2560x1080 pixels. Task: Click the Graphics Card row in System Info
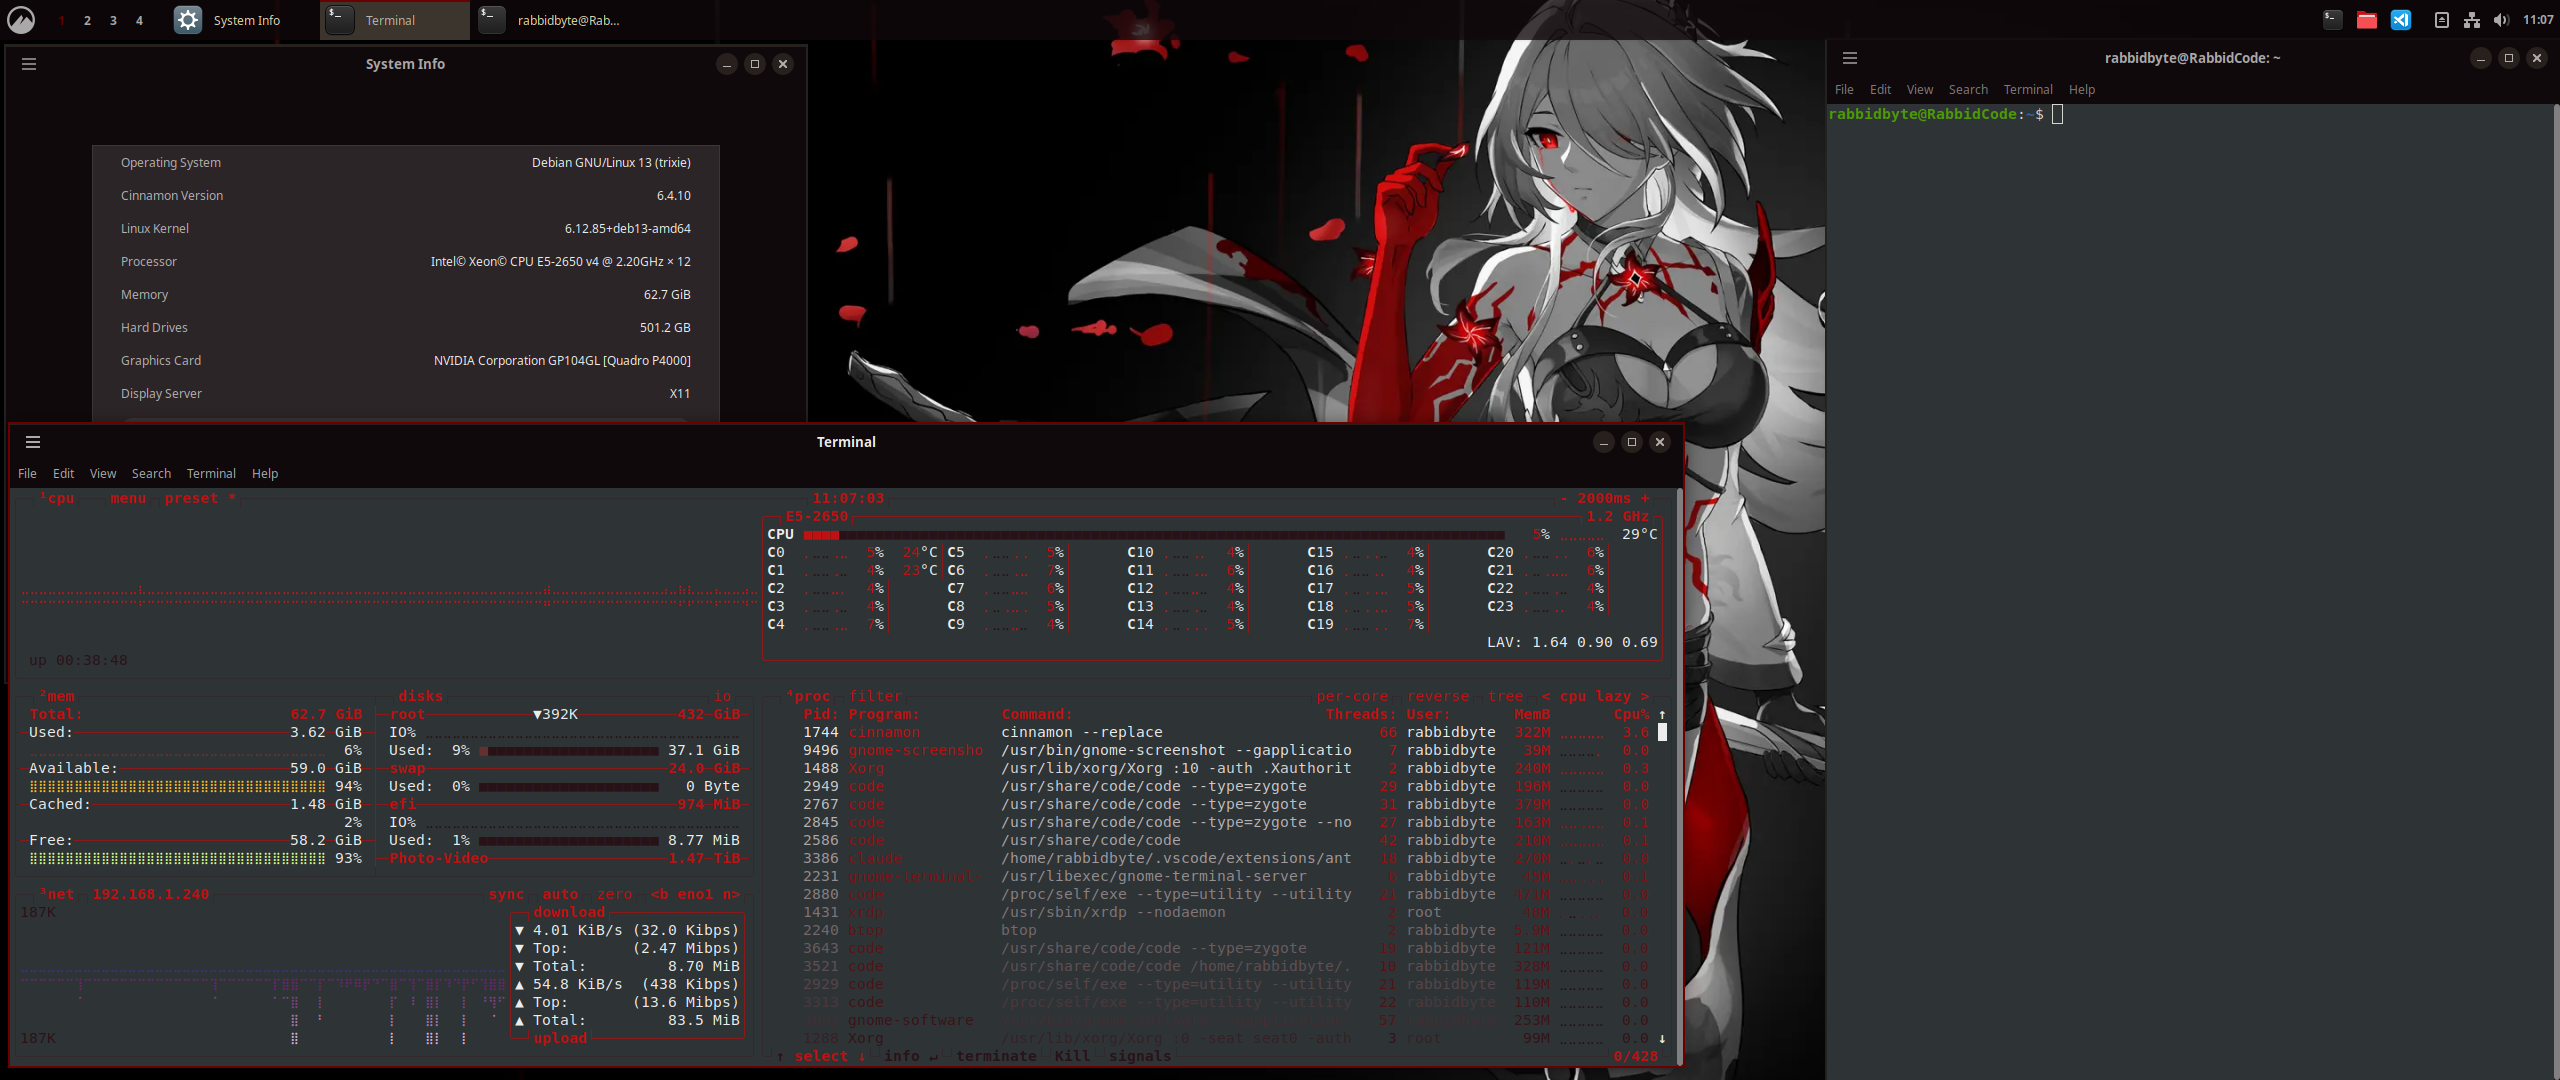pos(406,361)
